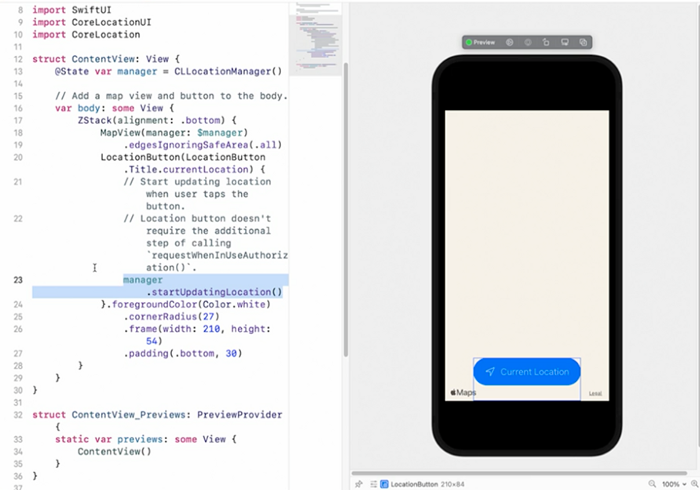Open preview device settings icon
Screen dimensions: 700x490
coord(564,43)
